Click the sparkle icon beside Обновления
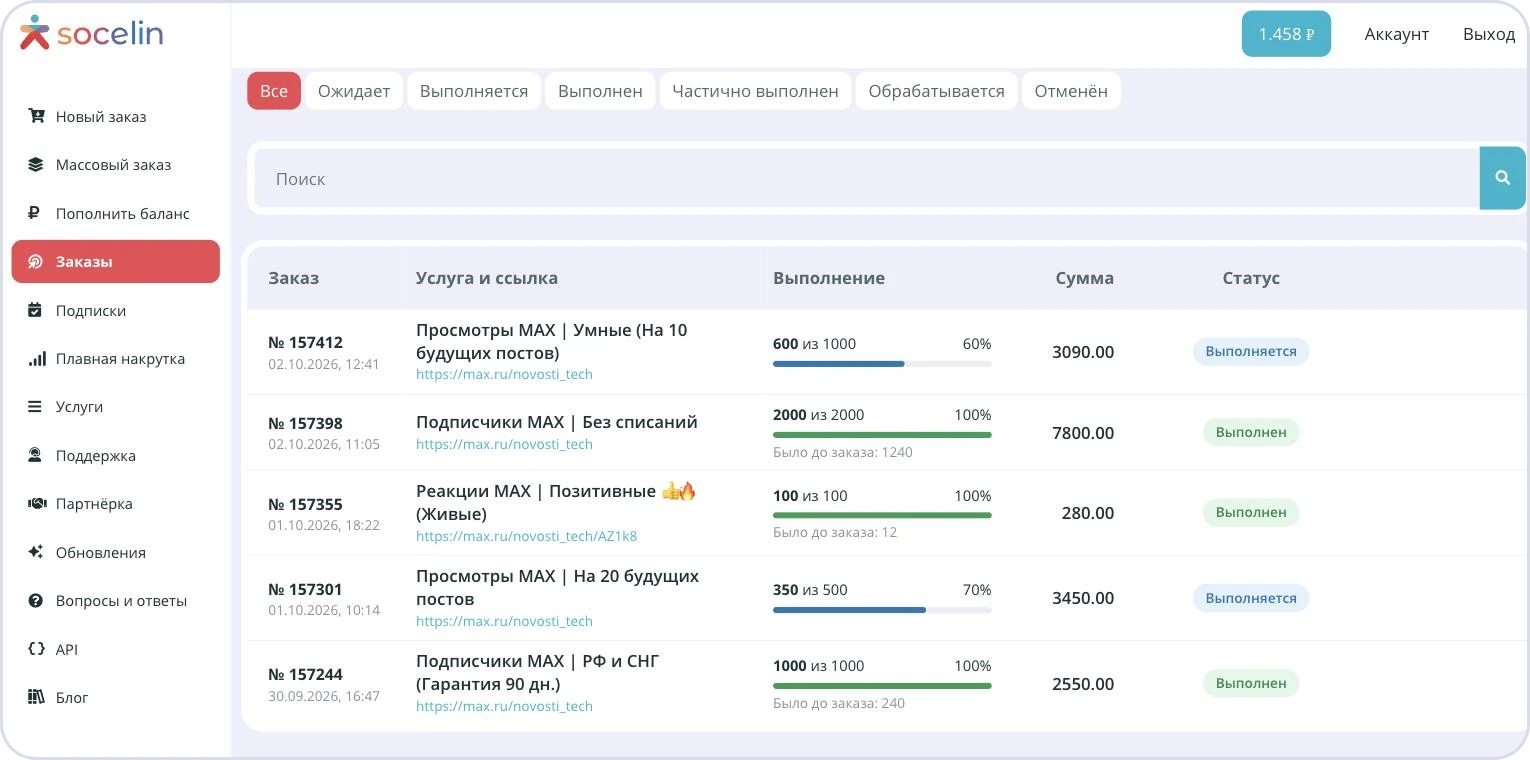Viewport: 1530px width, 760px height. (36, 552)
